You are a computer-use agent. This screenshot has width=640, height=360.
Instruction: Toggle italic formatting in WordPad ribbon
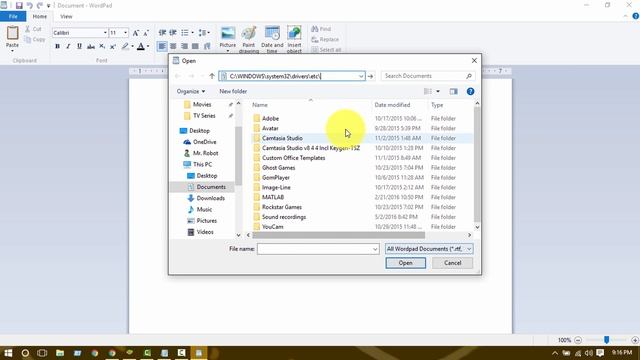(x=68, y=47)
